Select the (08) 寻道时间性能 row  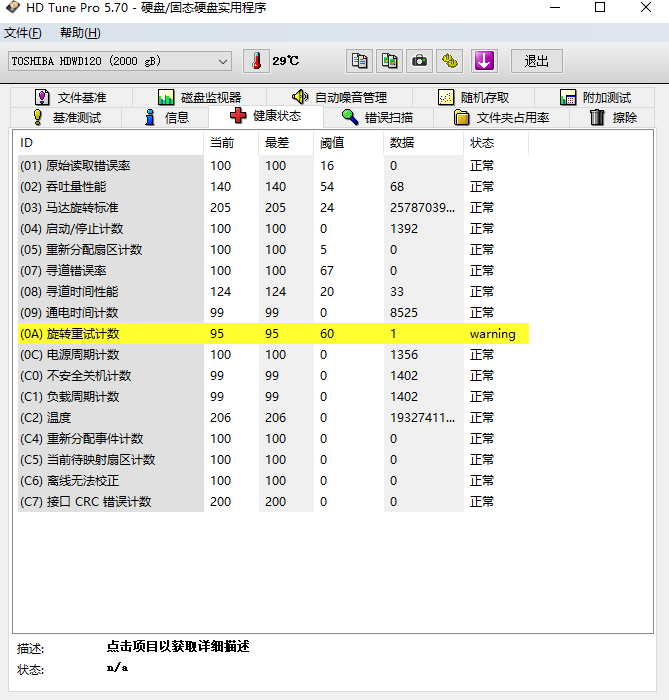click(x=274, y=292)
